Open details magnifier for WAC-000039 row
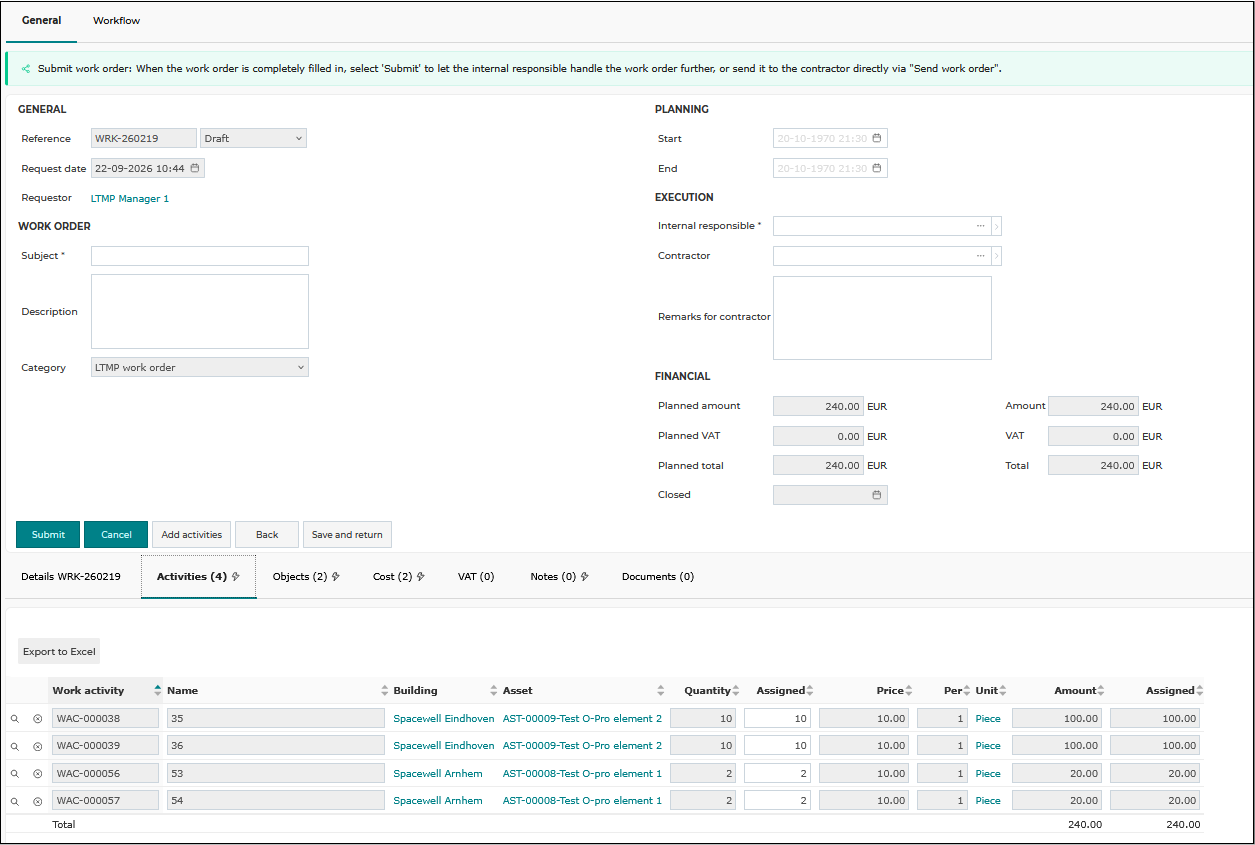 pos(15,746)
